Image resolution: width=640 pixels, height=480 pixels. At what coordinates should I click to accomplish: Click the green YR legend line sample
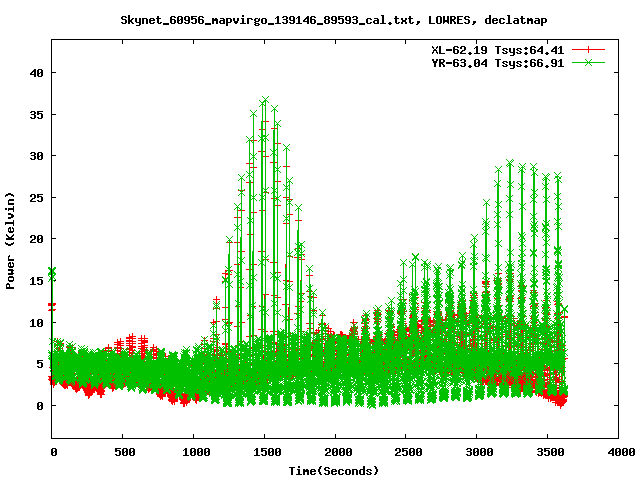[x=588, y=62]
